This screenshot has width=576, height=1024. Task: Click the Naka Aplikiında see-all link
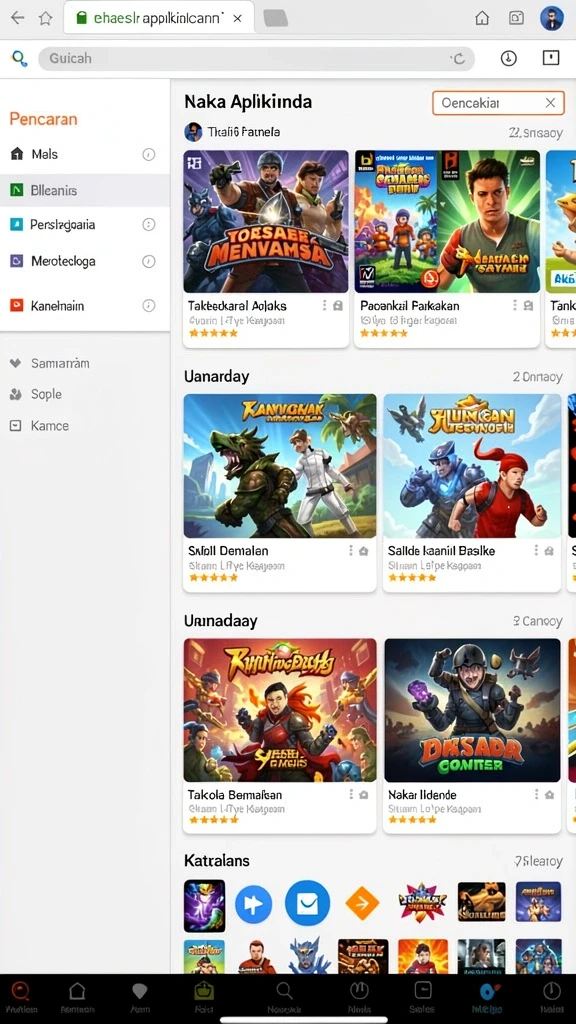point(536,133)
